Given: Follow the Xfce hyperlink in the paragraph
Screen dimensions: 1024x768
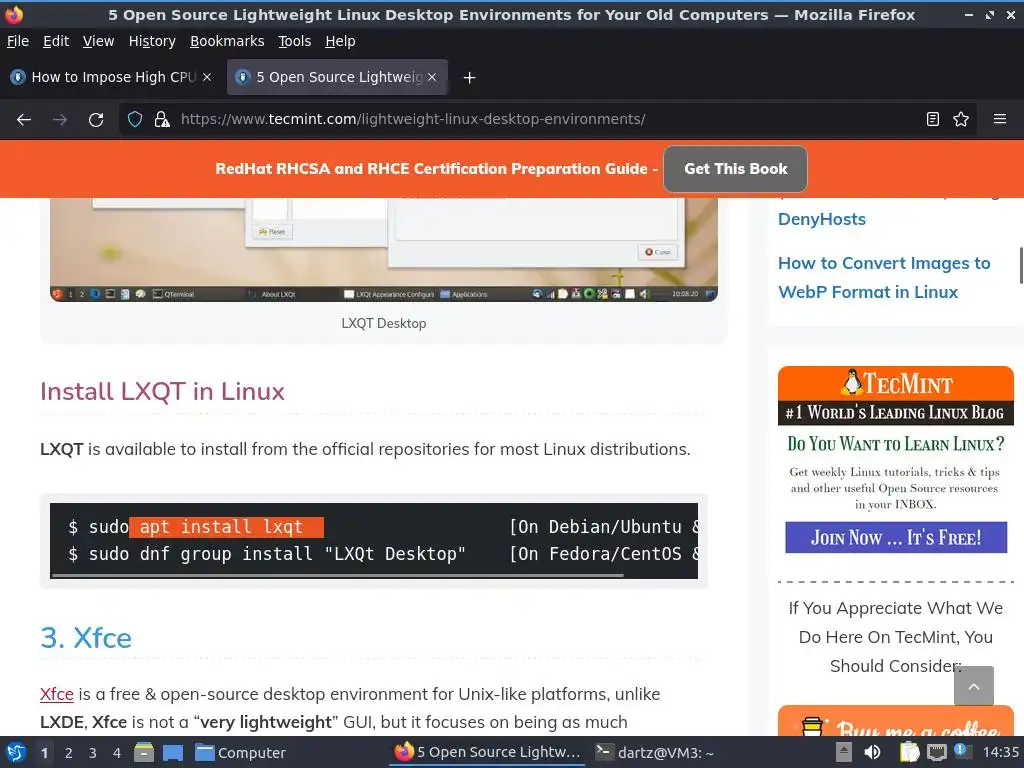Looking at the screenshot, I should pyautogui.click(x=56, y=694).
